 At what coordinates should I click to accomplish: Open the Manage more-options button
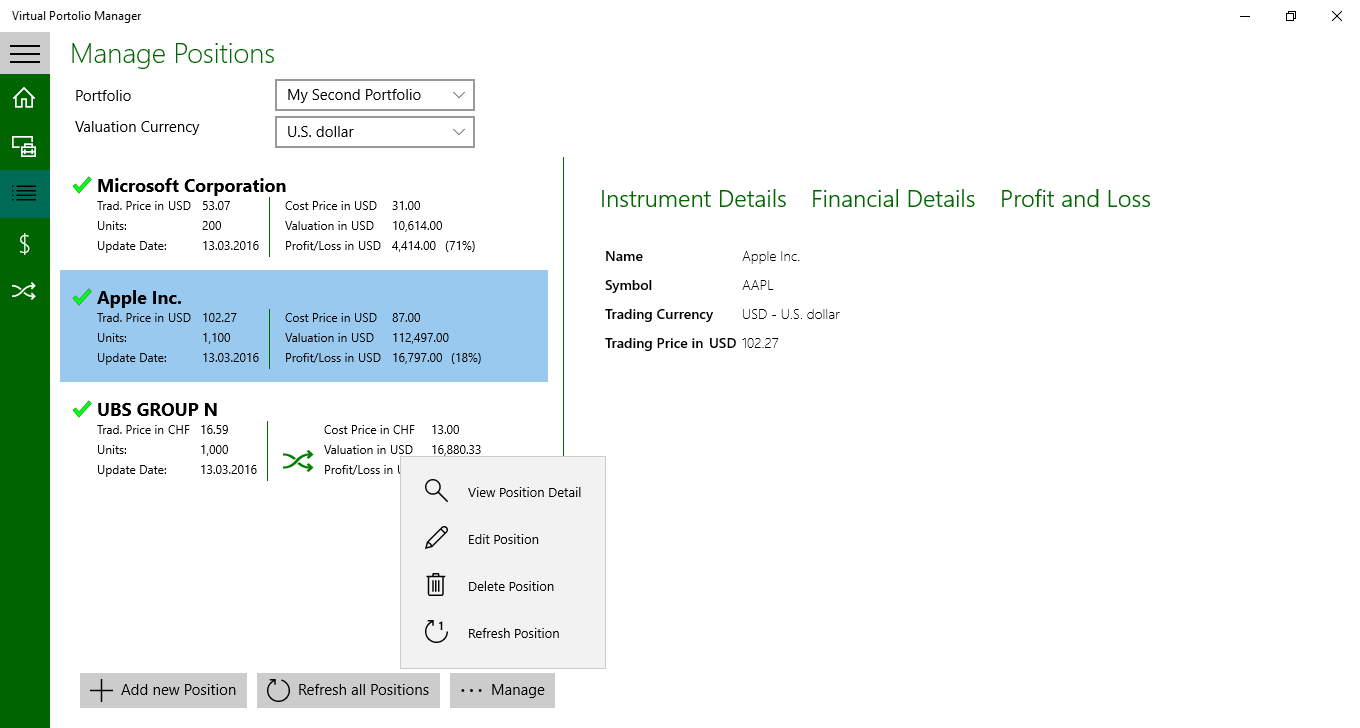point(502,690)
